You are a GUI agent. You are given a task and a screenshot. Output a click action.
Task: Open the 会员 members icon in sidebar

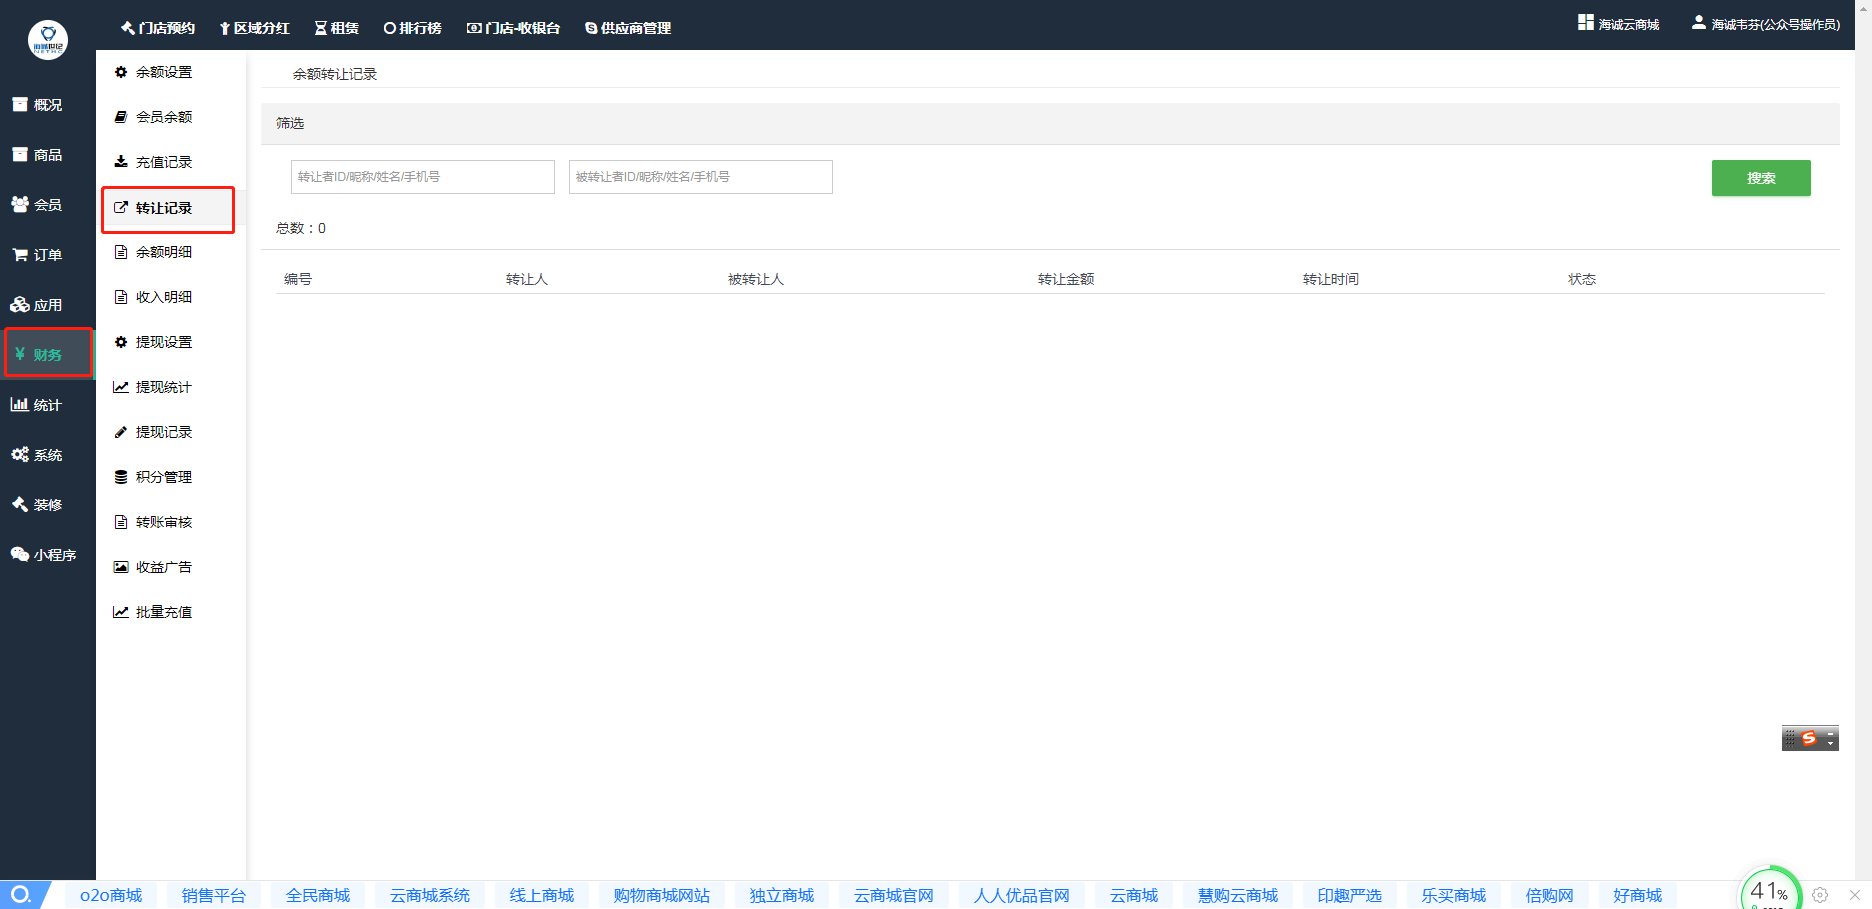pos(20,204)
